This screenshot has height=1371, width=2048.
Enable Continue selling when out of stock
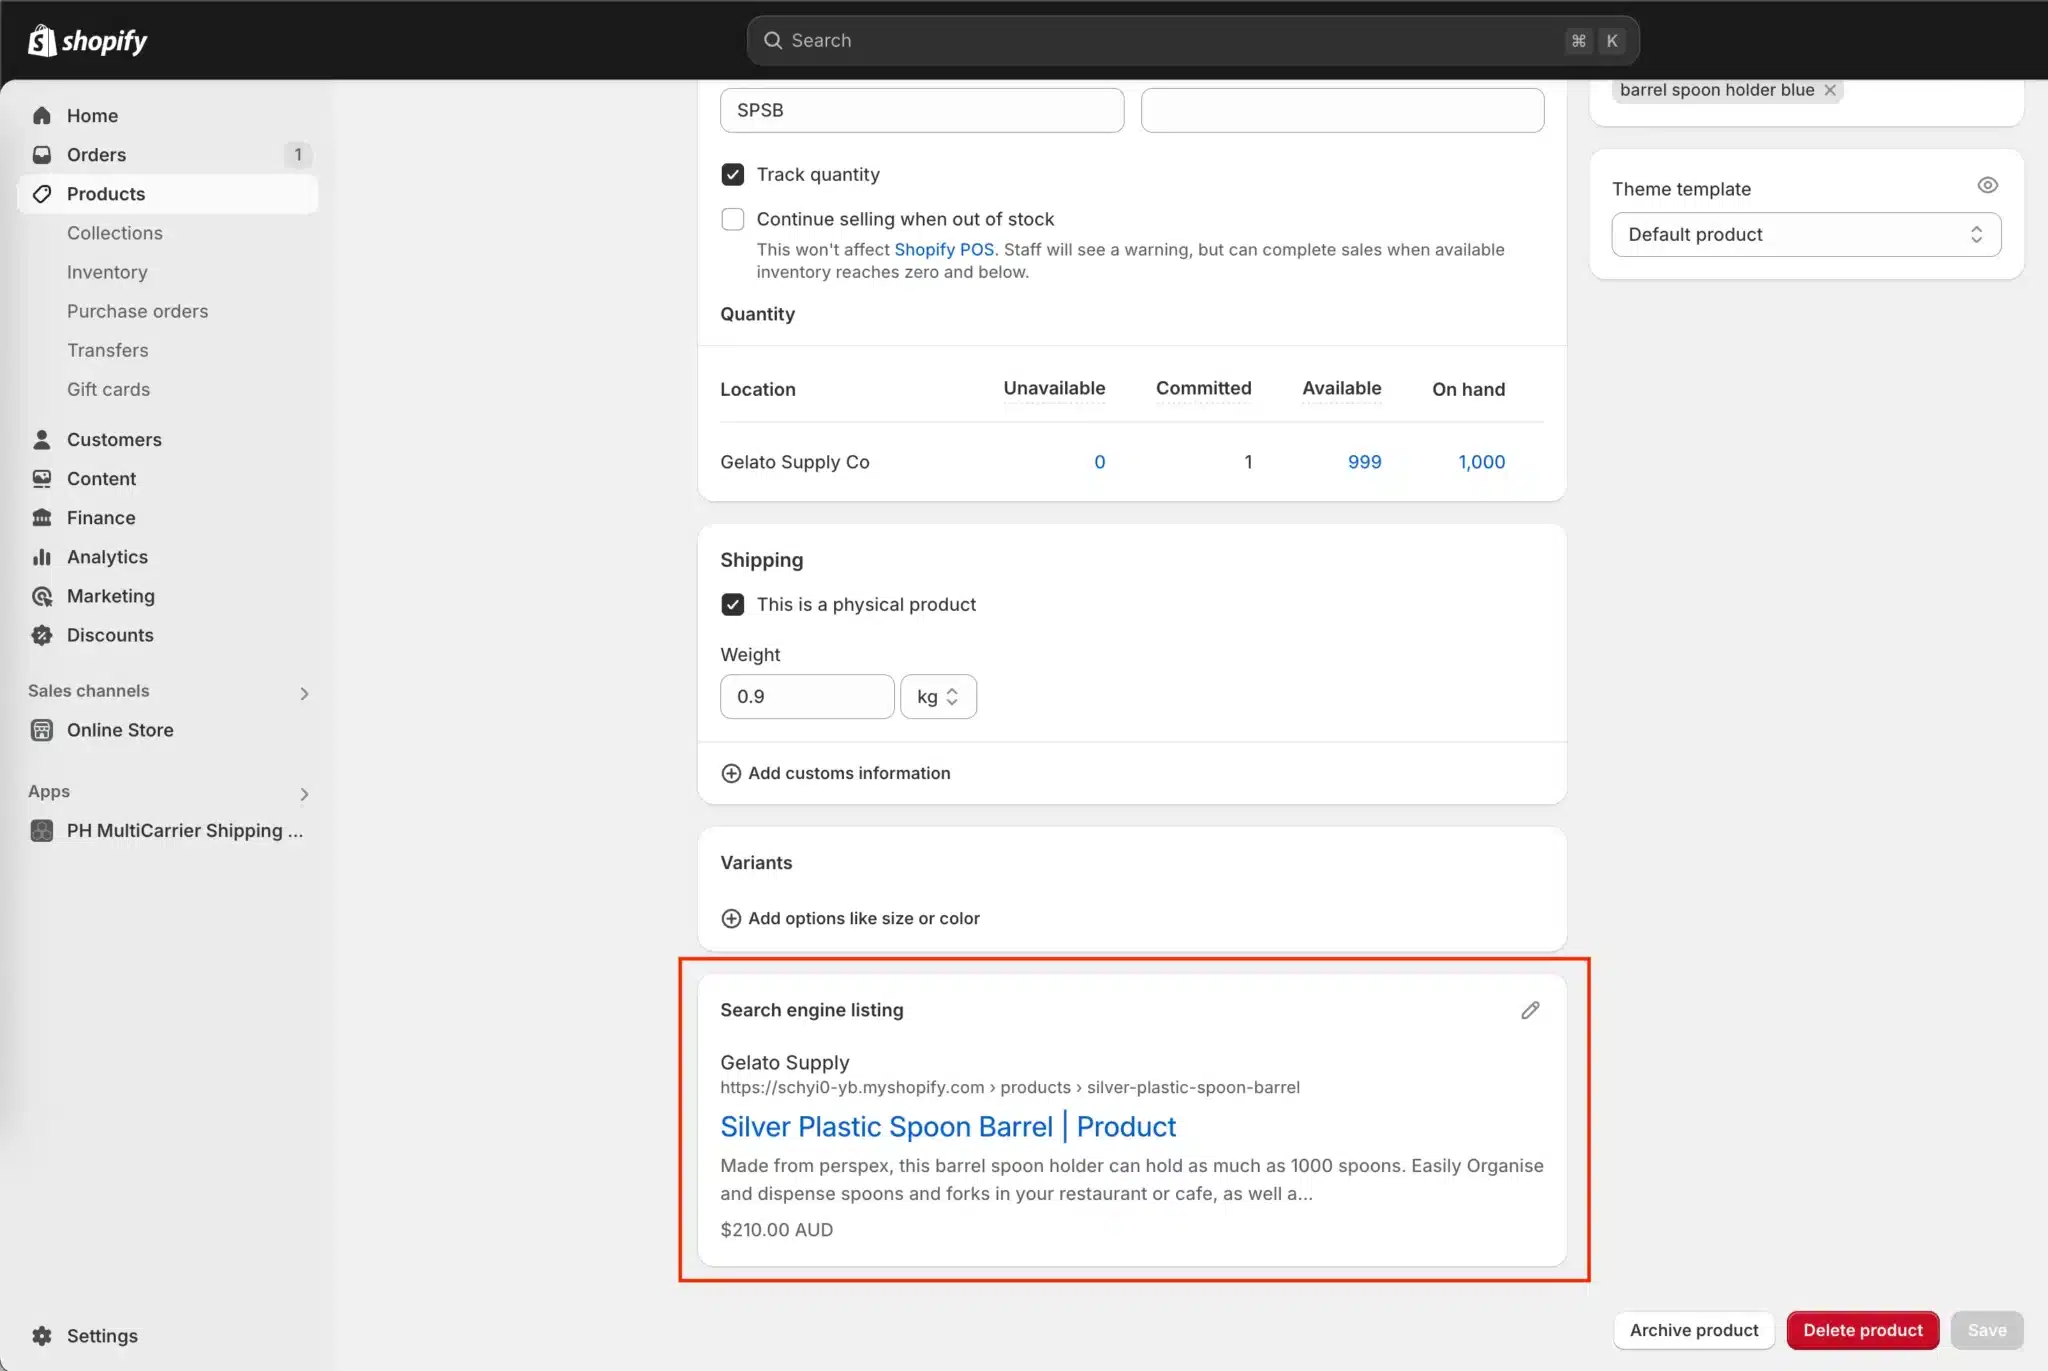[733, 219]
